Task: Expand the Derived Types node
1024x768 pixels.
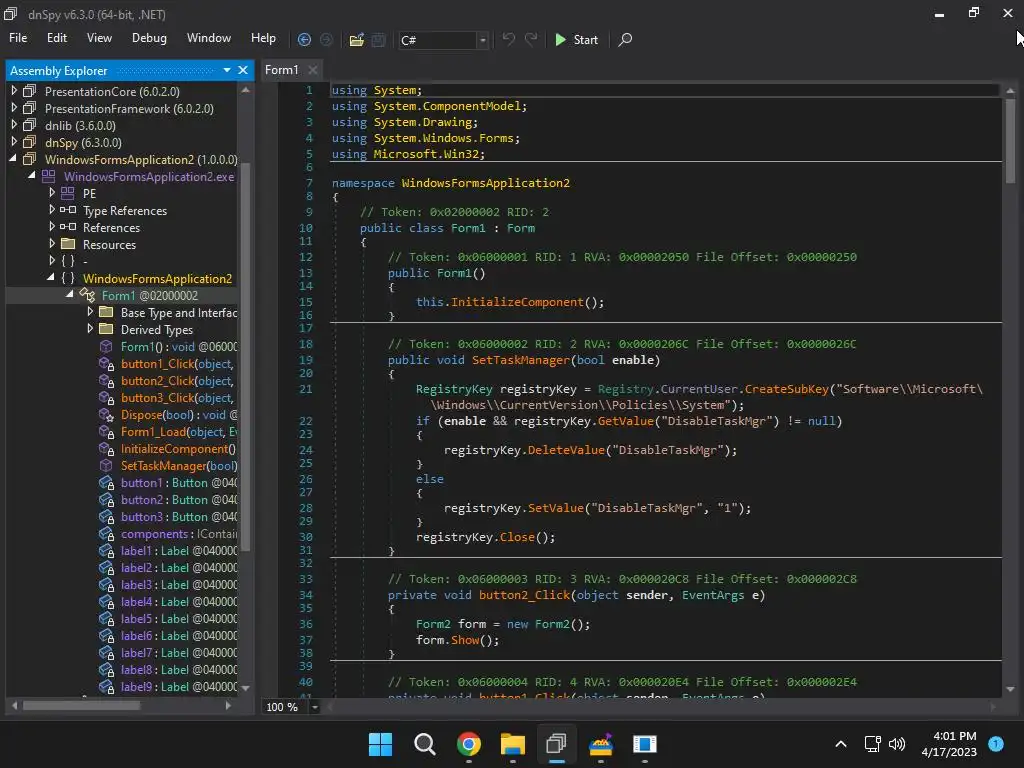Action: pos(89,328)
